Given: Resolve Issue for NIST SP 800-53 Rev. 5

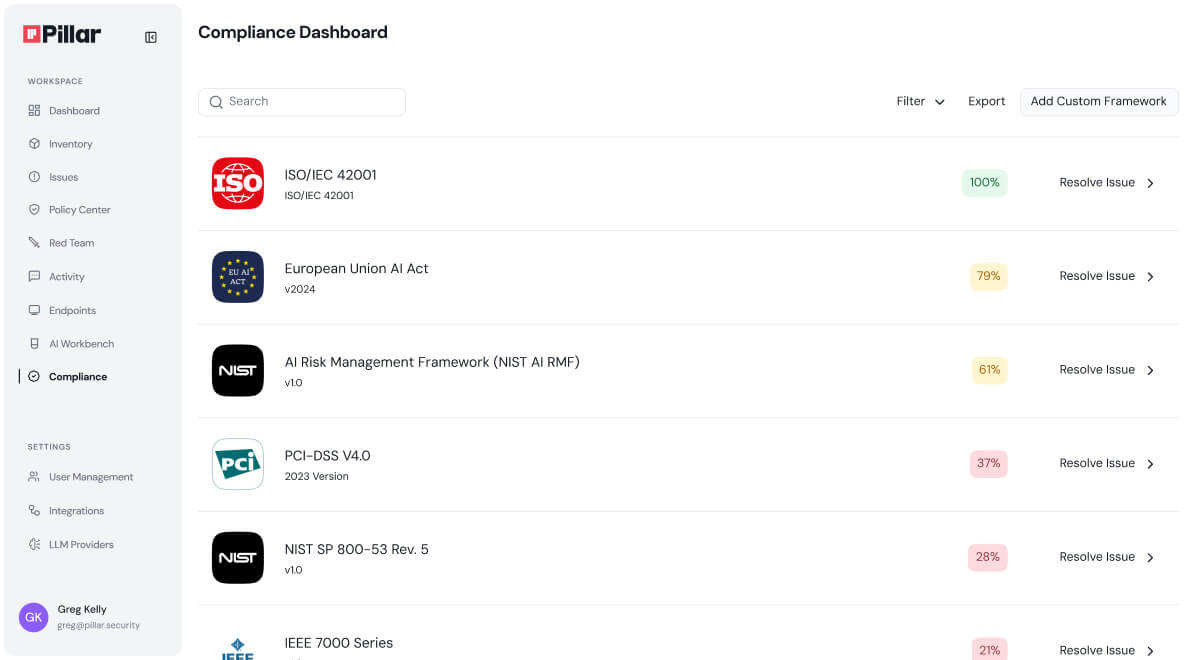Looking at the screenshot, I should pos(1097,557).
